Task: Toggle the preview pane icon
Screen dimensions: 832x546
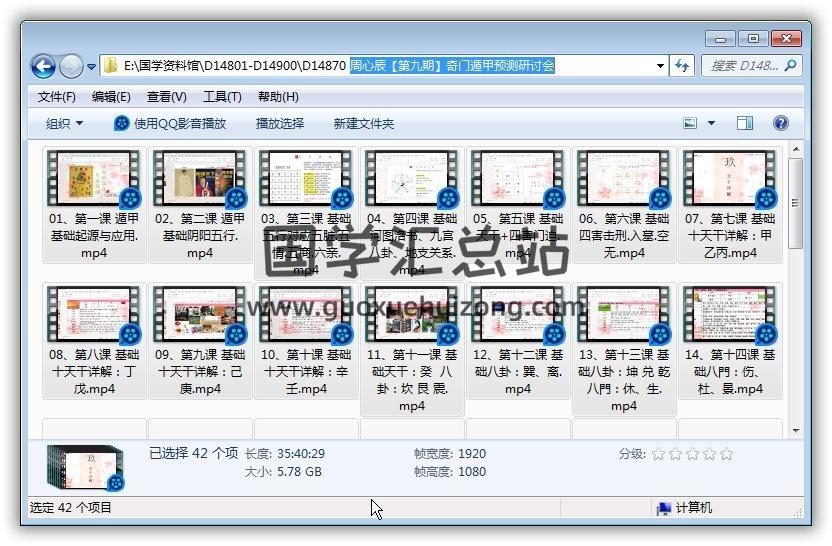Action: (x=745, y=123)
